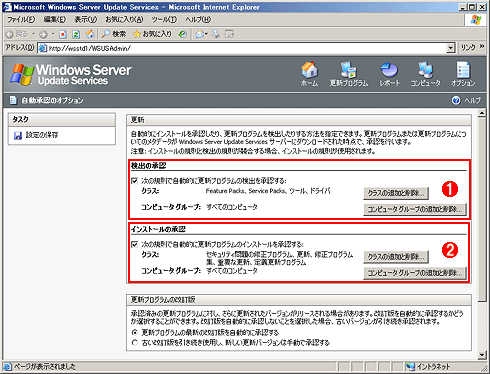Click the page icon in address bar
The height and width of the screenshot is (374, 490).
pyautogui.click(x=43, y=48)
